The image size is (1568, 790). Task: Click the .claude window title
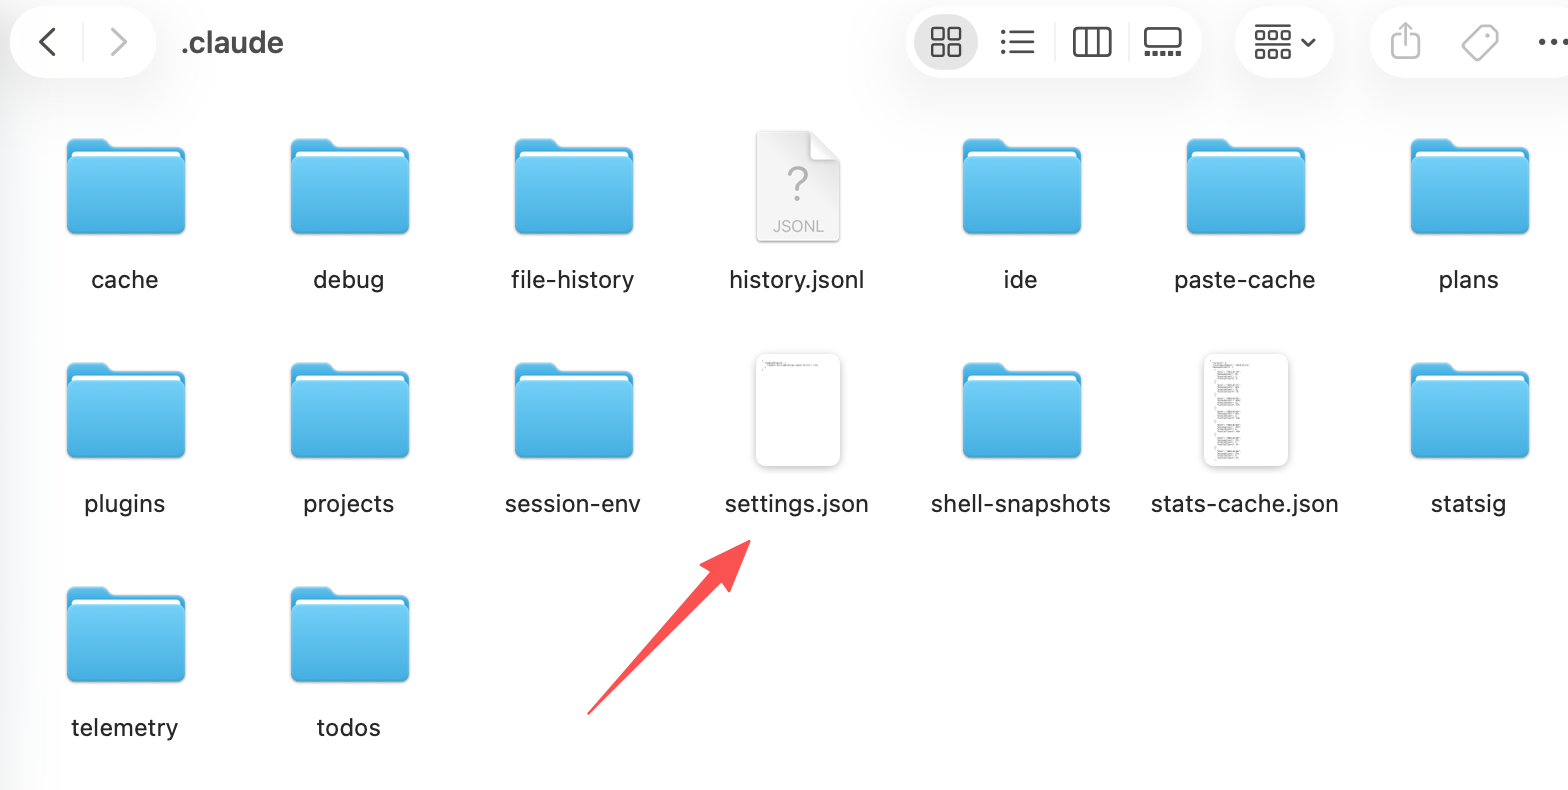(x=232, y=43)
